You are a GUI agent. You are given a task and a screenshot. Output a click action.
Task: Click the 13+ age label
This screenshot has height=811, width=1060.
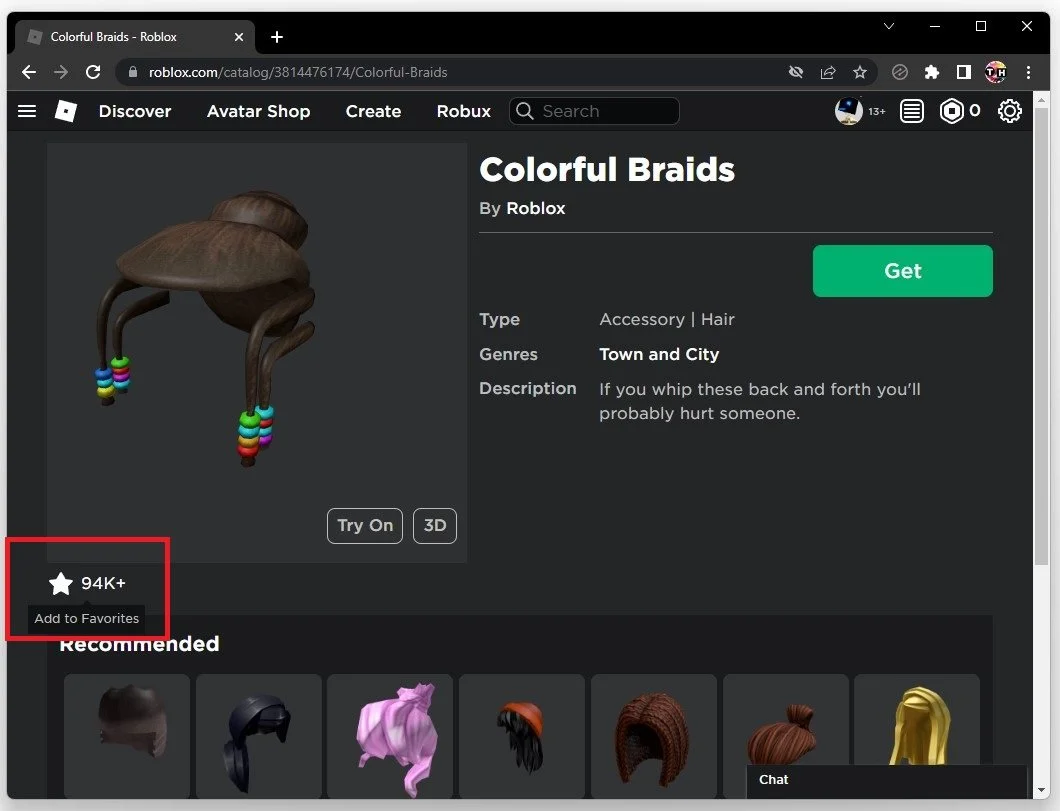tap(877, 112)
